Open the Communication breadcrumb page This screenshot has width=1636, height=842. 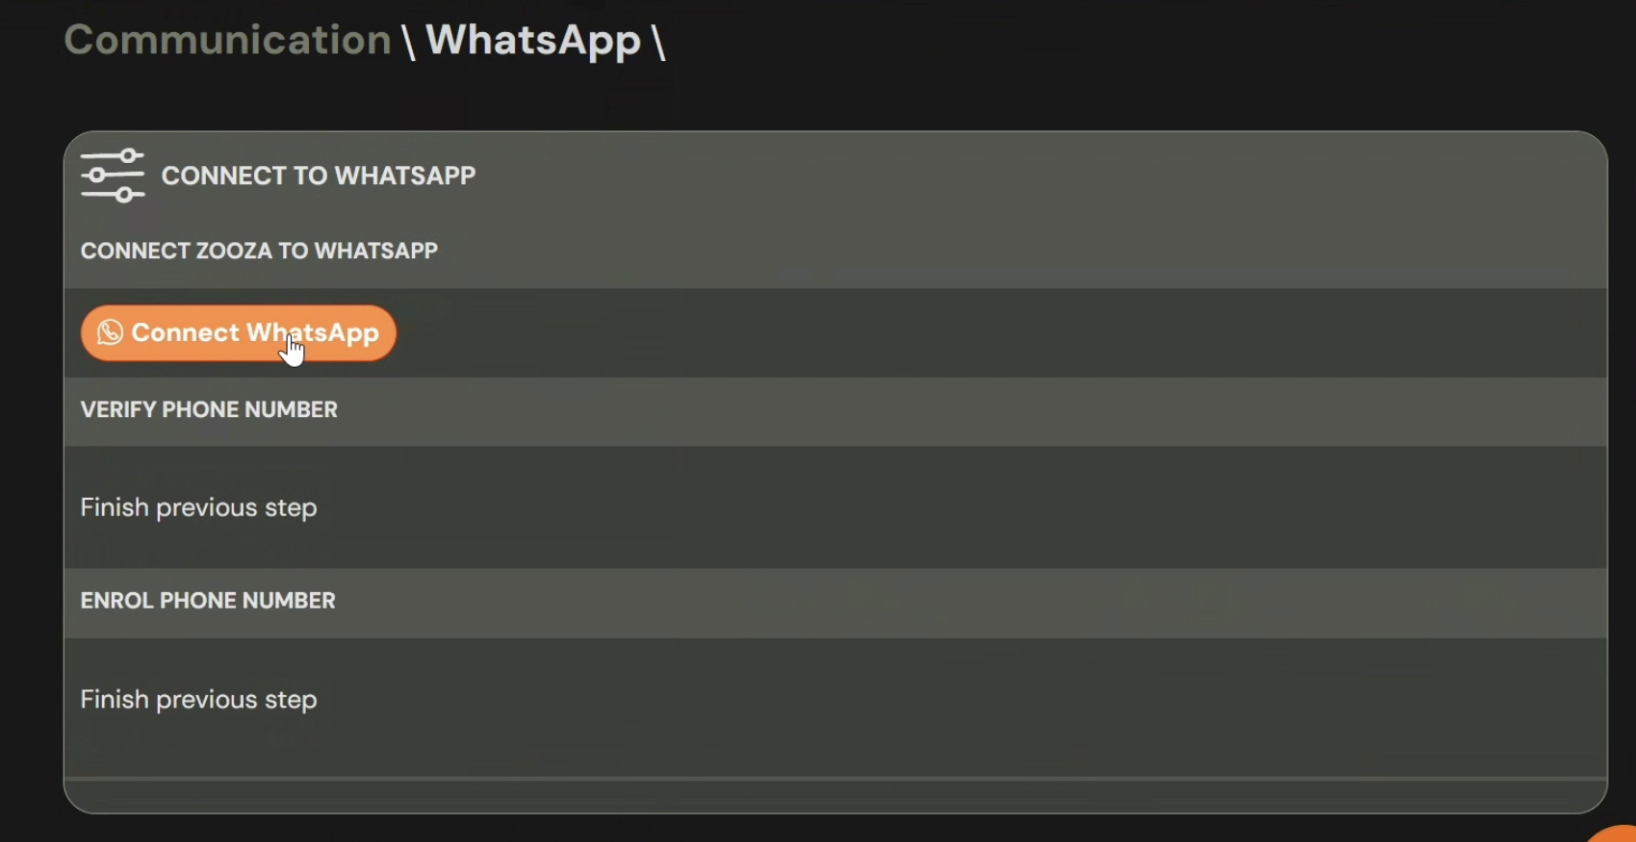click(226, 39)
